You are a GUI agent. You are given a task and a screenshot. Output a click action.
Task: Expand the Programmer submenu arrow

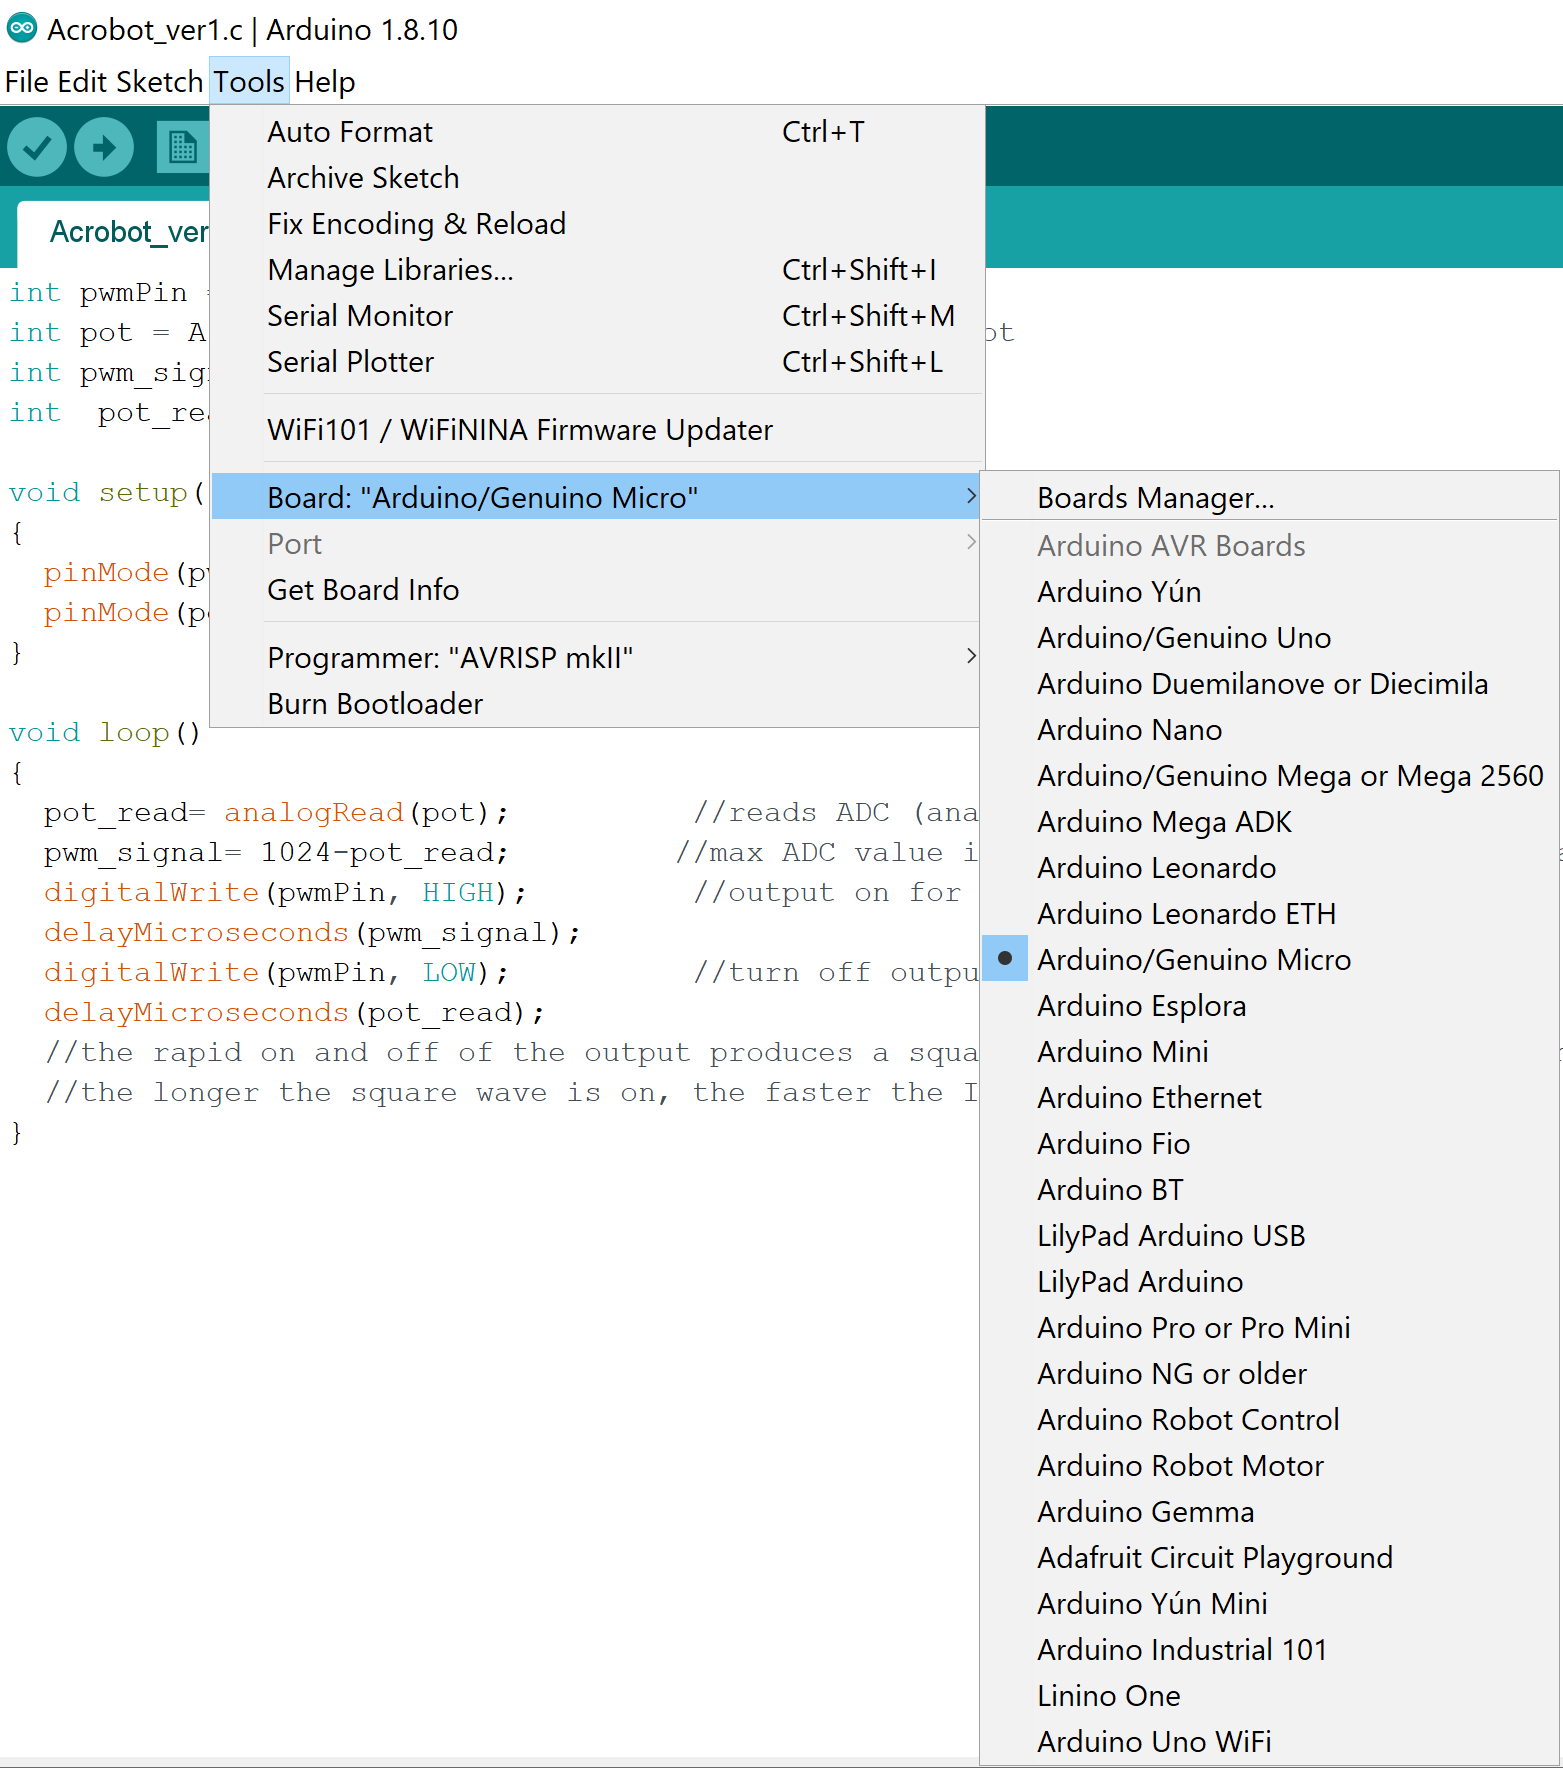click(x=971, y=656)
